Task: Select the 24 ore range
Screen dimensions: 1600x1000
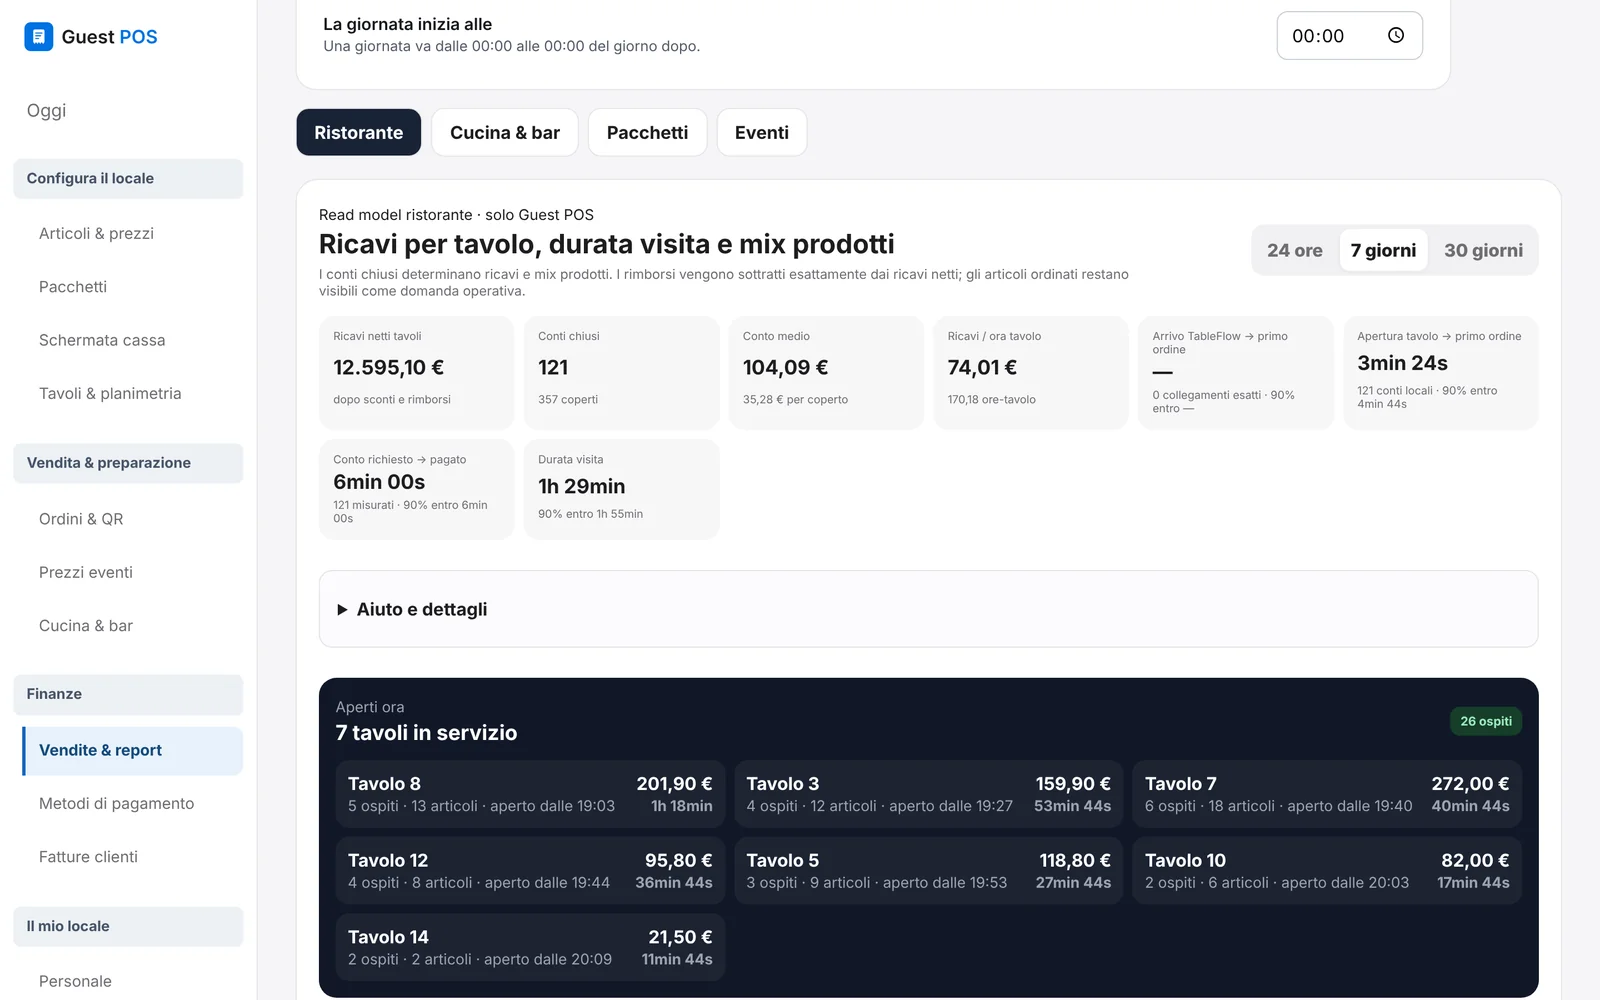Action: [x=1294, y=250]
